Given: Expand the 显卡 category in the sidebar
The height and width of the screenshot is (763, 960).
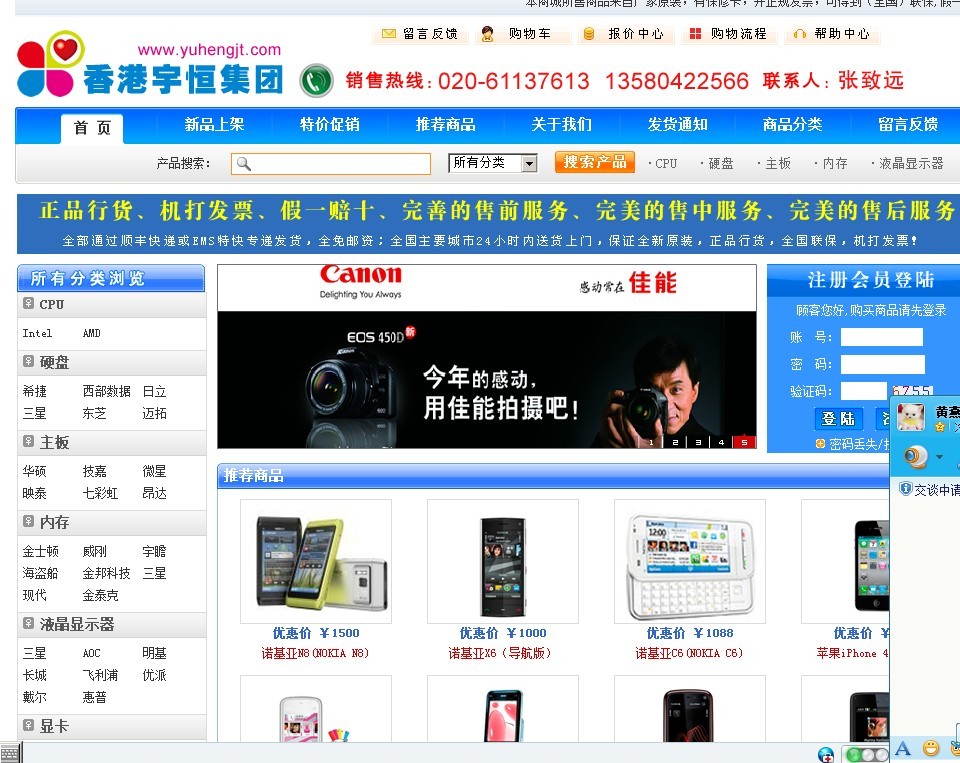Looking at the screenshot, I should pyautogui.click(x=28, y=725).
